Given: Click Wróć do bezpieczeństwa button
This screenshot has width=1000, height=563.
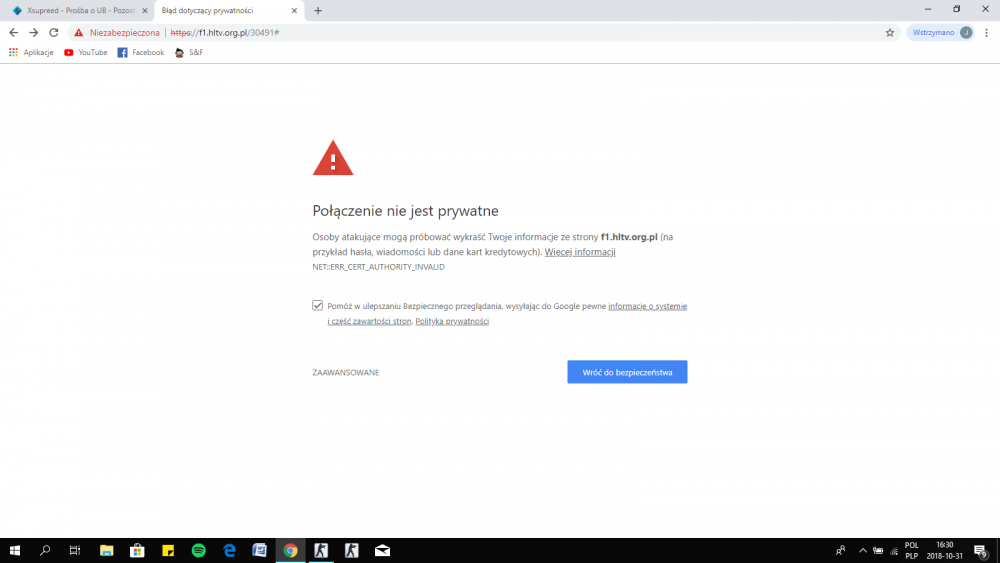Looking at the screenshot, I should point(628,372).
